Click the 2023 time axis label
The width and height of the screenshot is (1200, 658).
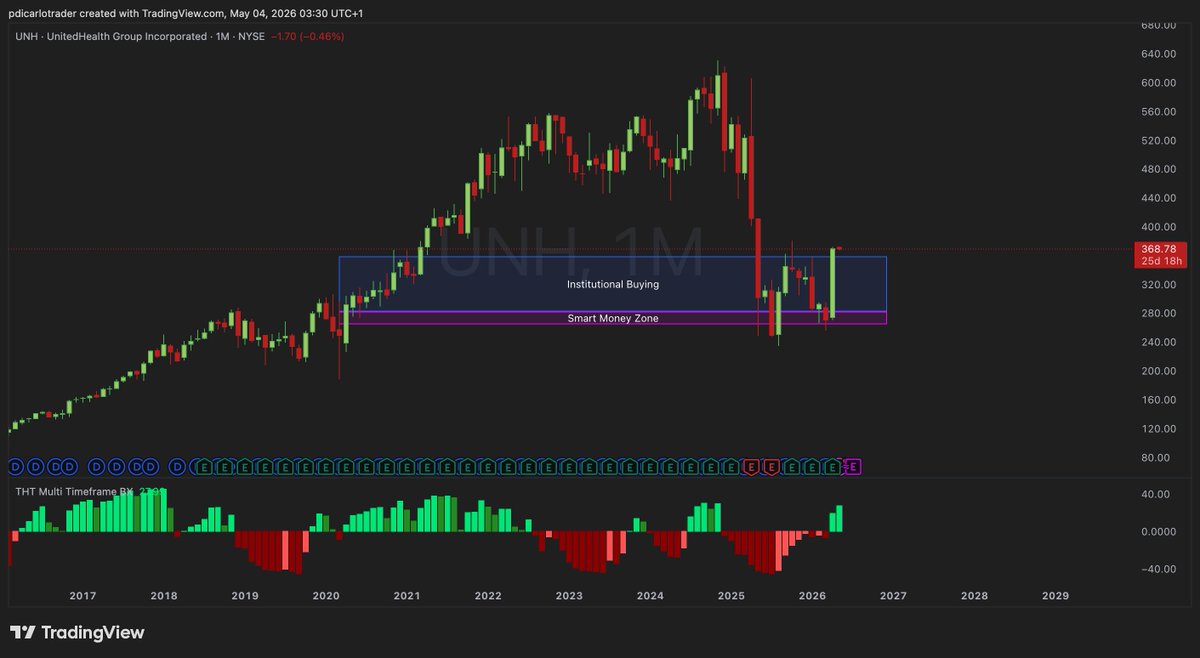point(569,595)
